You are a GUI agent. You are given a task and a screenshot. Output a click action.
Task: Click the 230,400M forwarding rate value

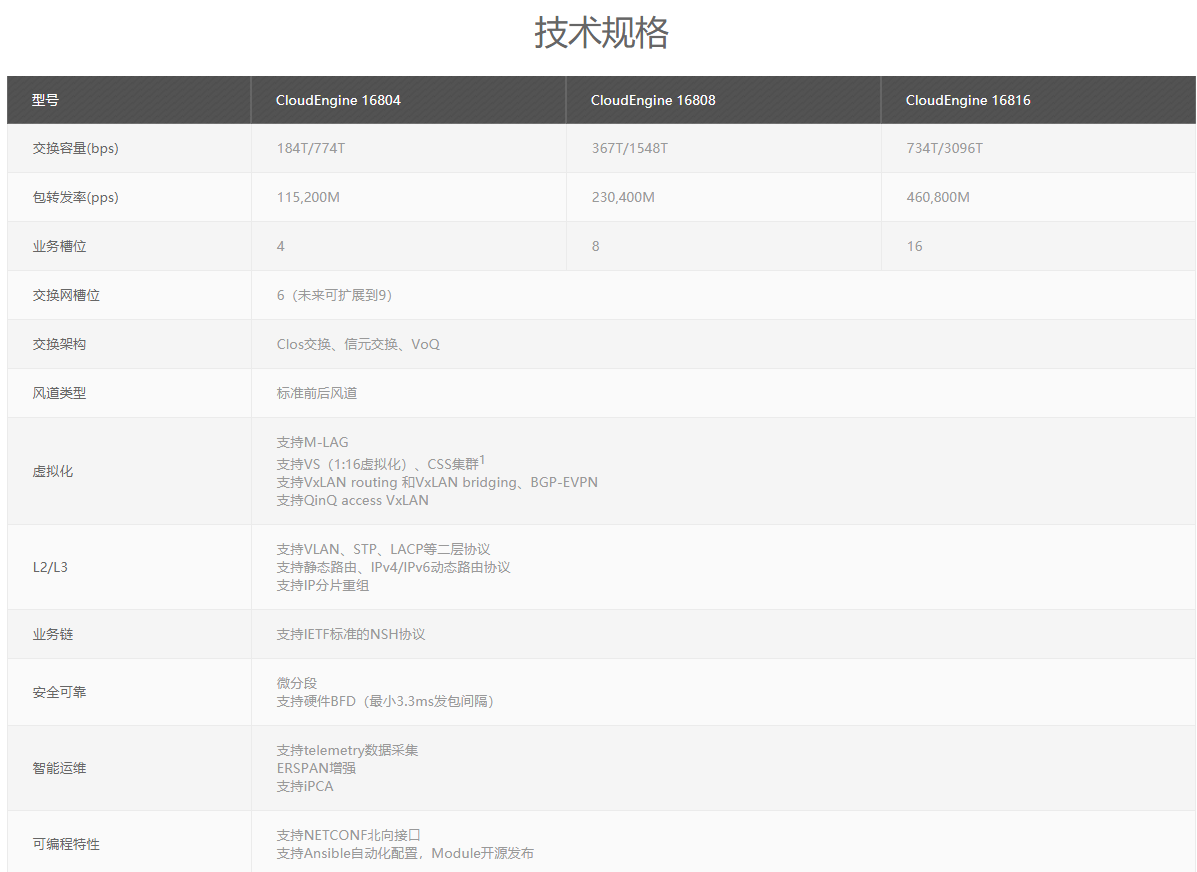tap(623, 197)
